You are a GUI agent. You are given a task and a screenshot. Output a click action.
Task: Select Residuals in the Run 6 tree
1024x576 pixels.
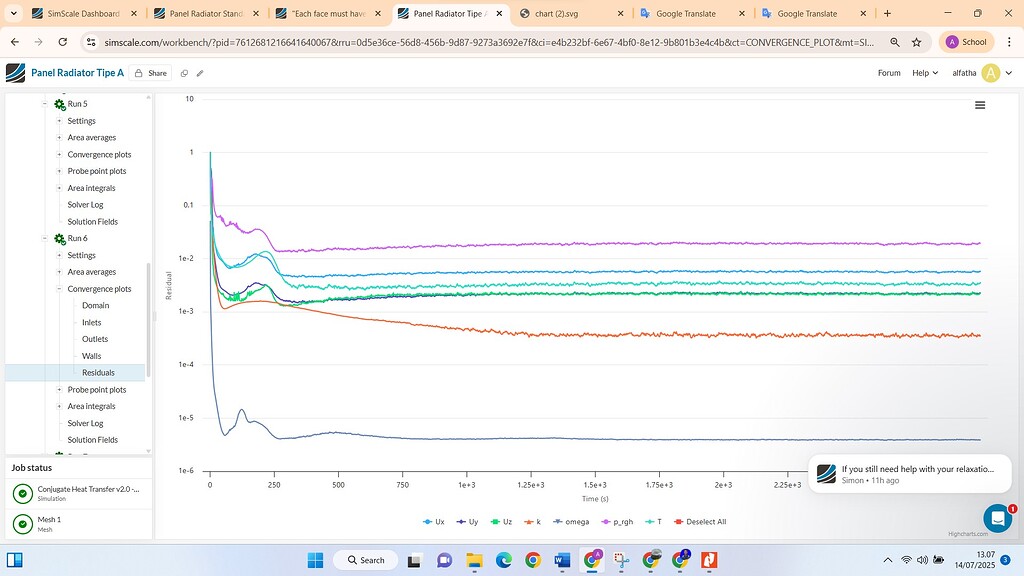99,372
